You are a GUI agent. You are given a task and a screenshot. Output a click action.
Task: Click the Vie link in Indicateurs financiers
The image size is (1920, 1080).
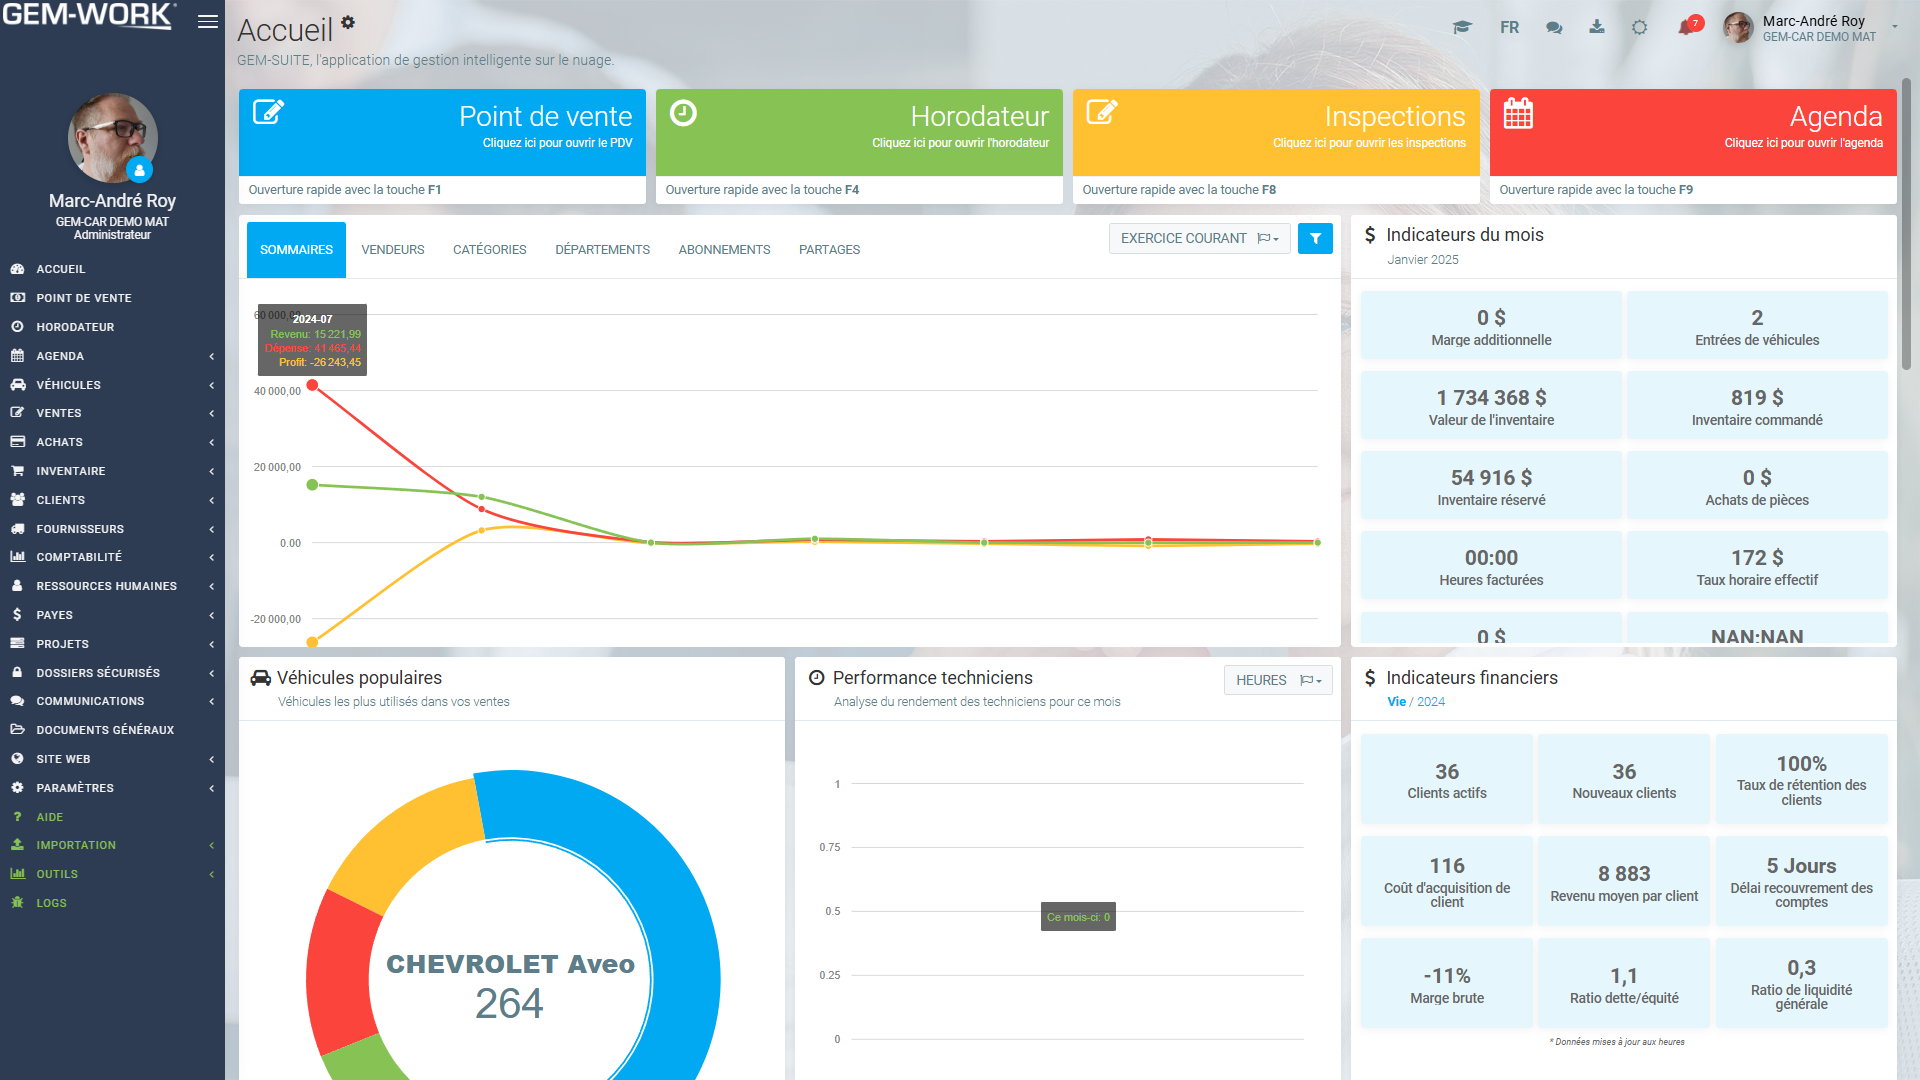[1396, 702]
